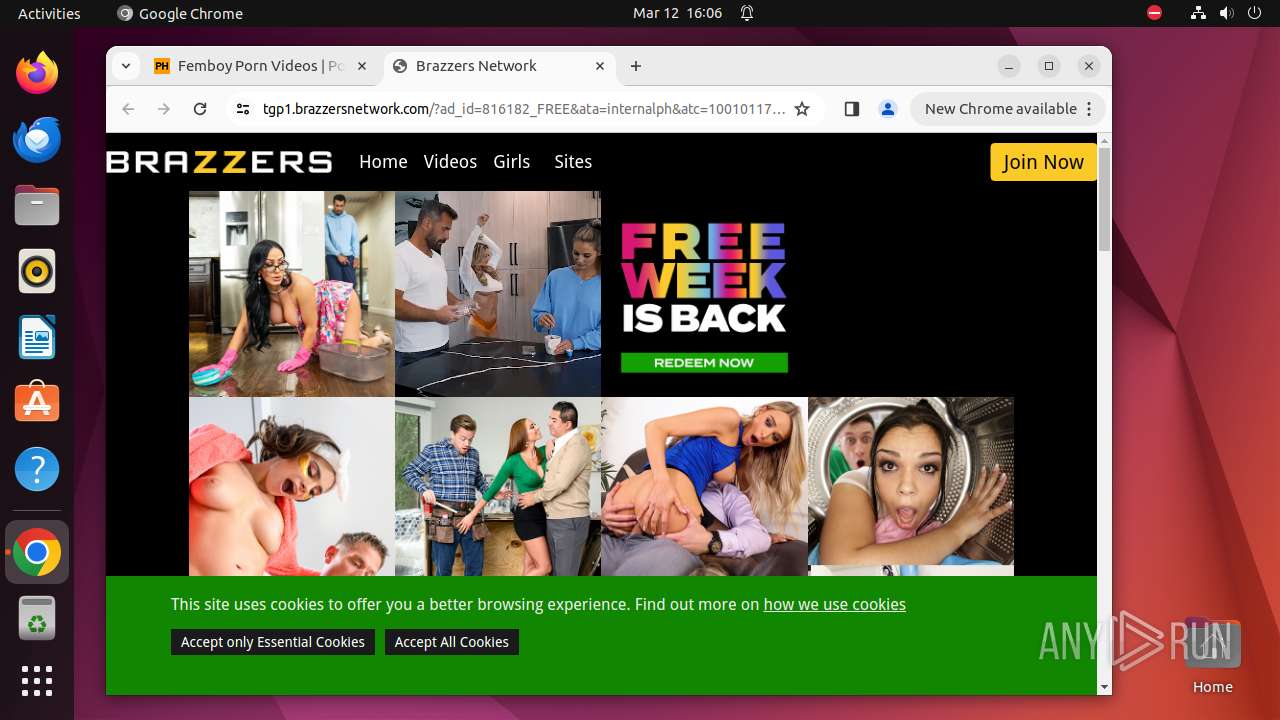1280x720 pixels.
Task: Click the Google Chrome dock icon
Action: pyautogui.click(x=37, y=552)
